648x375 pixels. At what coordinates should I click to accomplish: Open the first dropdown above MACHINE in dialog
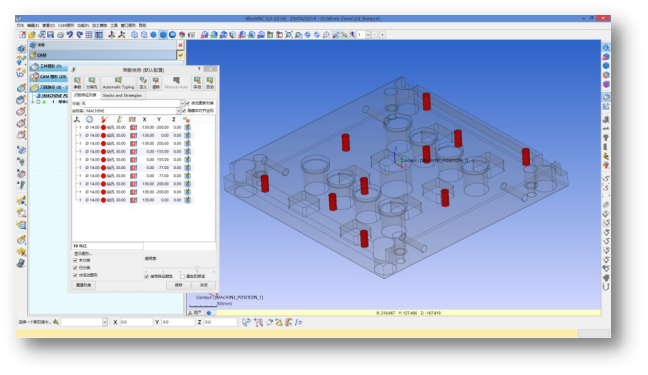(x=182, y=103)
